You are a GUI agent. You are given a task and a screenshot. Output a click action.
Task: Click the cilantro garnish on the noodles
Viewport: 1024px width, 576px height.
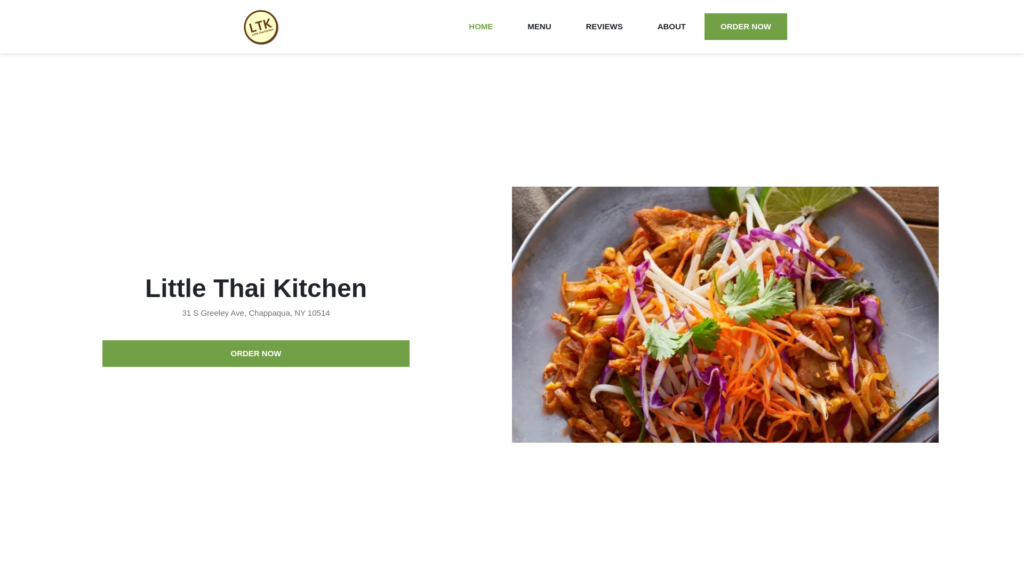(x=758, y=297)
